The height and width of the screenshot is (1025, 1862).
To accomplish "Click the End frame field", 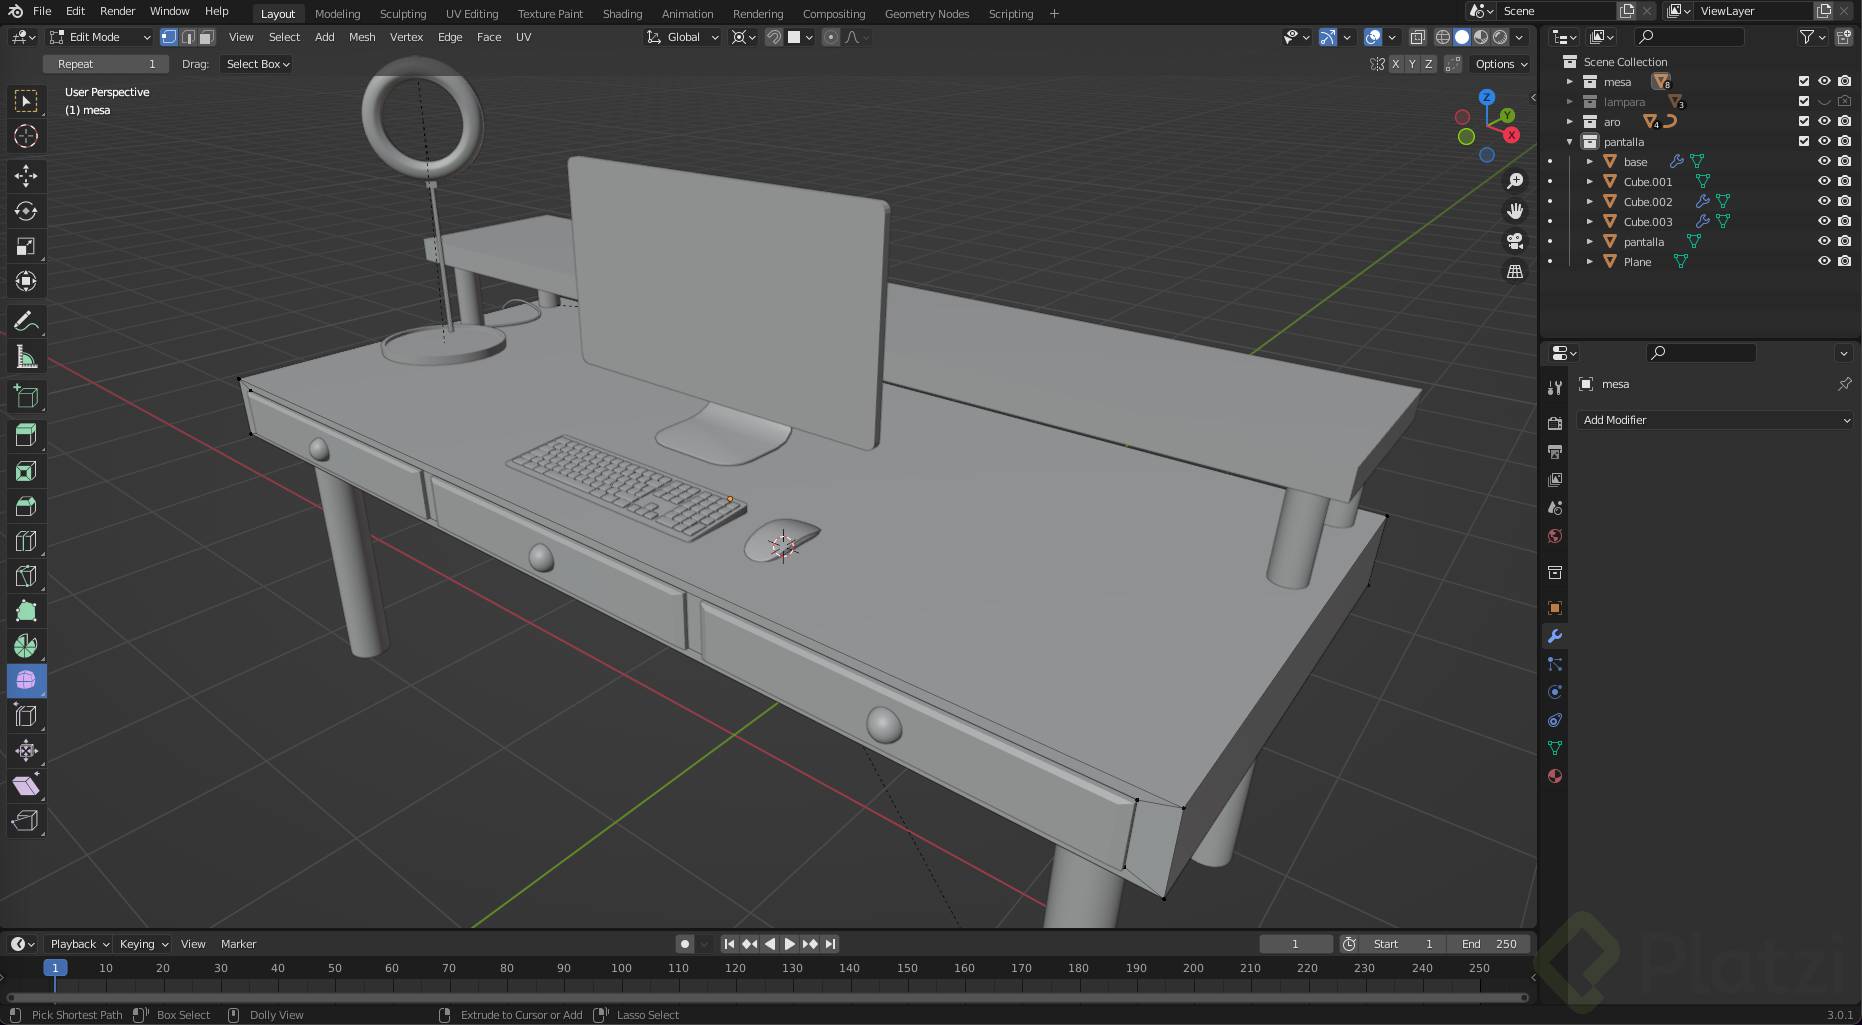I will [1488, 944].
